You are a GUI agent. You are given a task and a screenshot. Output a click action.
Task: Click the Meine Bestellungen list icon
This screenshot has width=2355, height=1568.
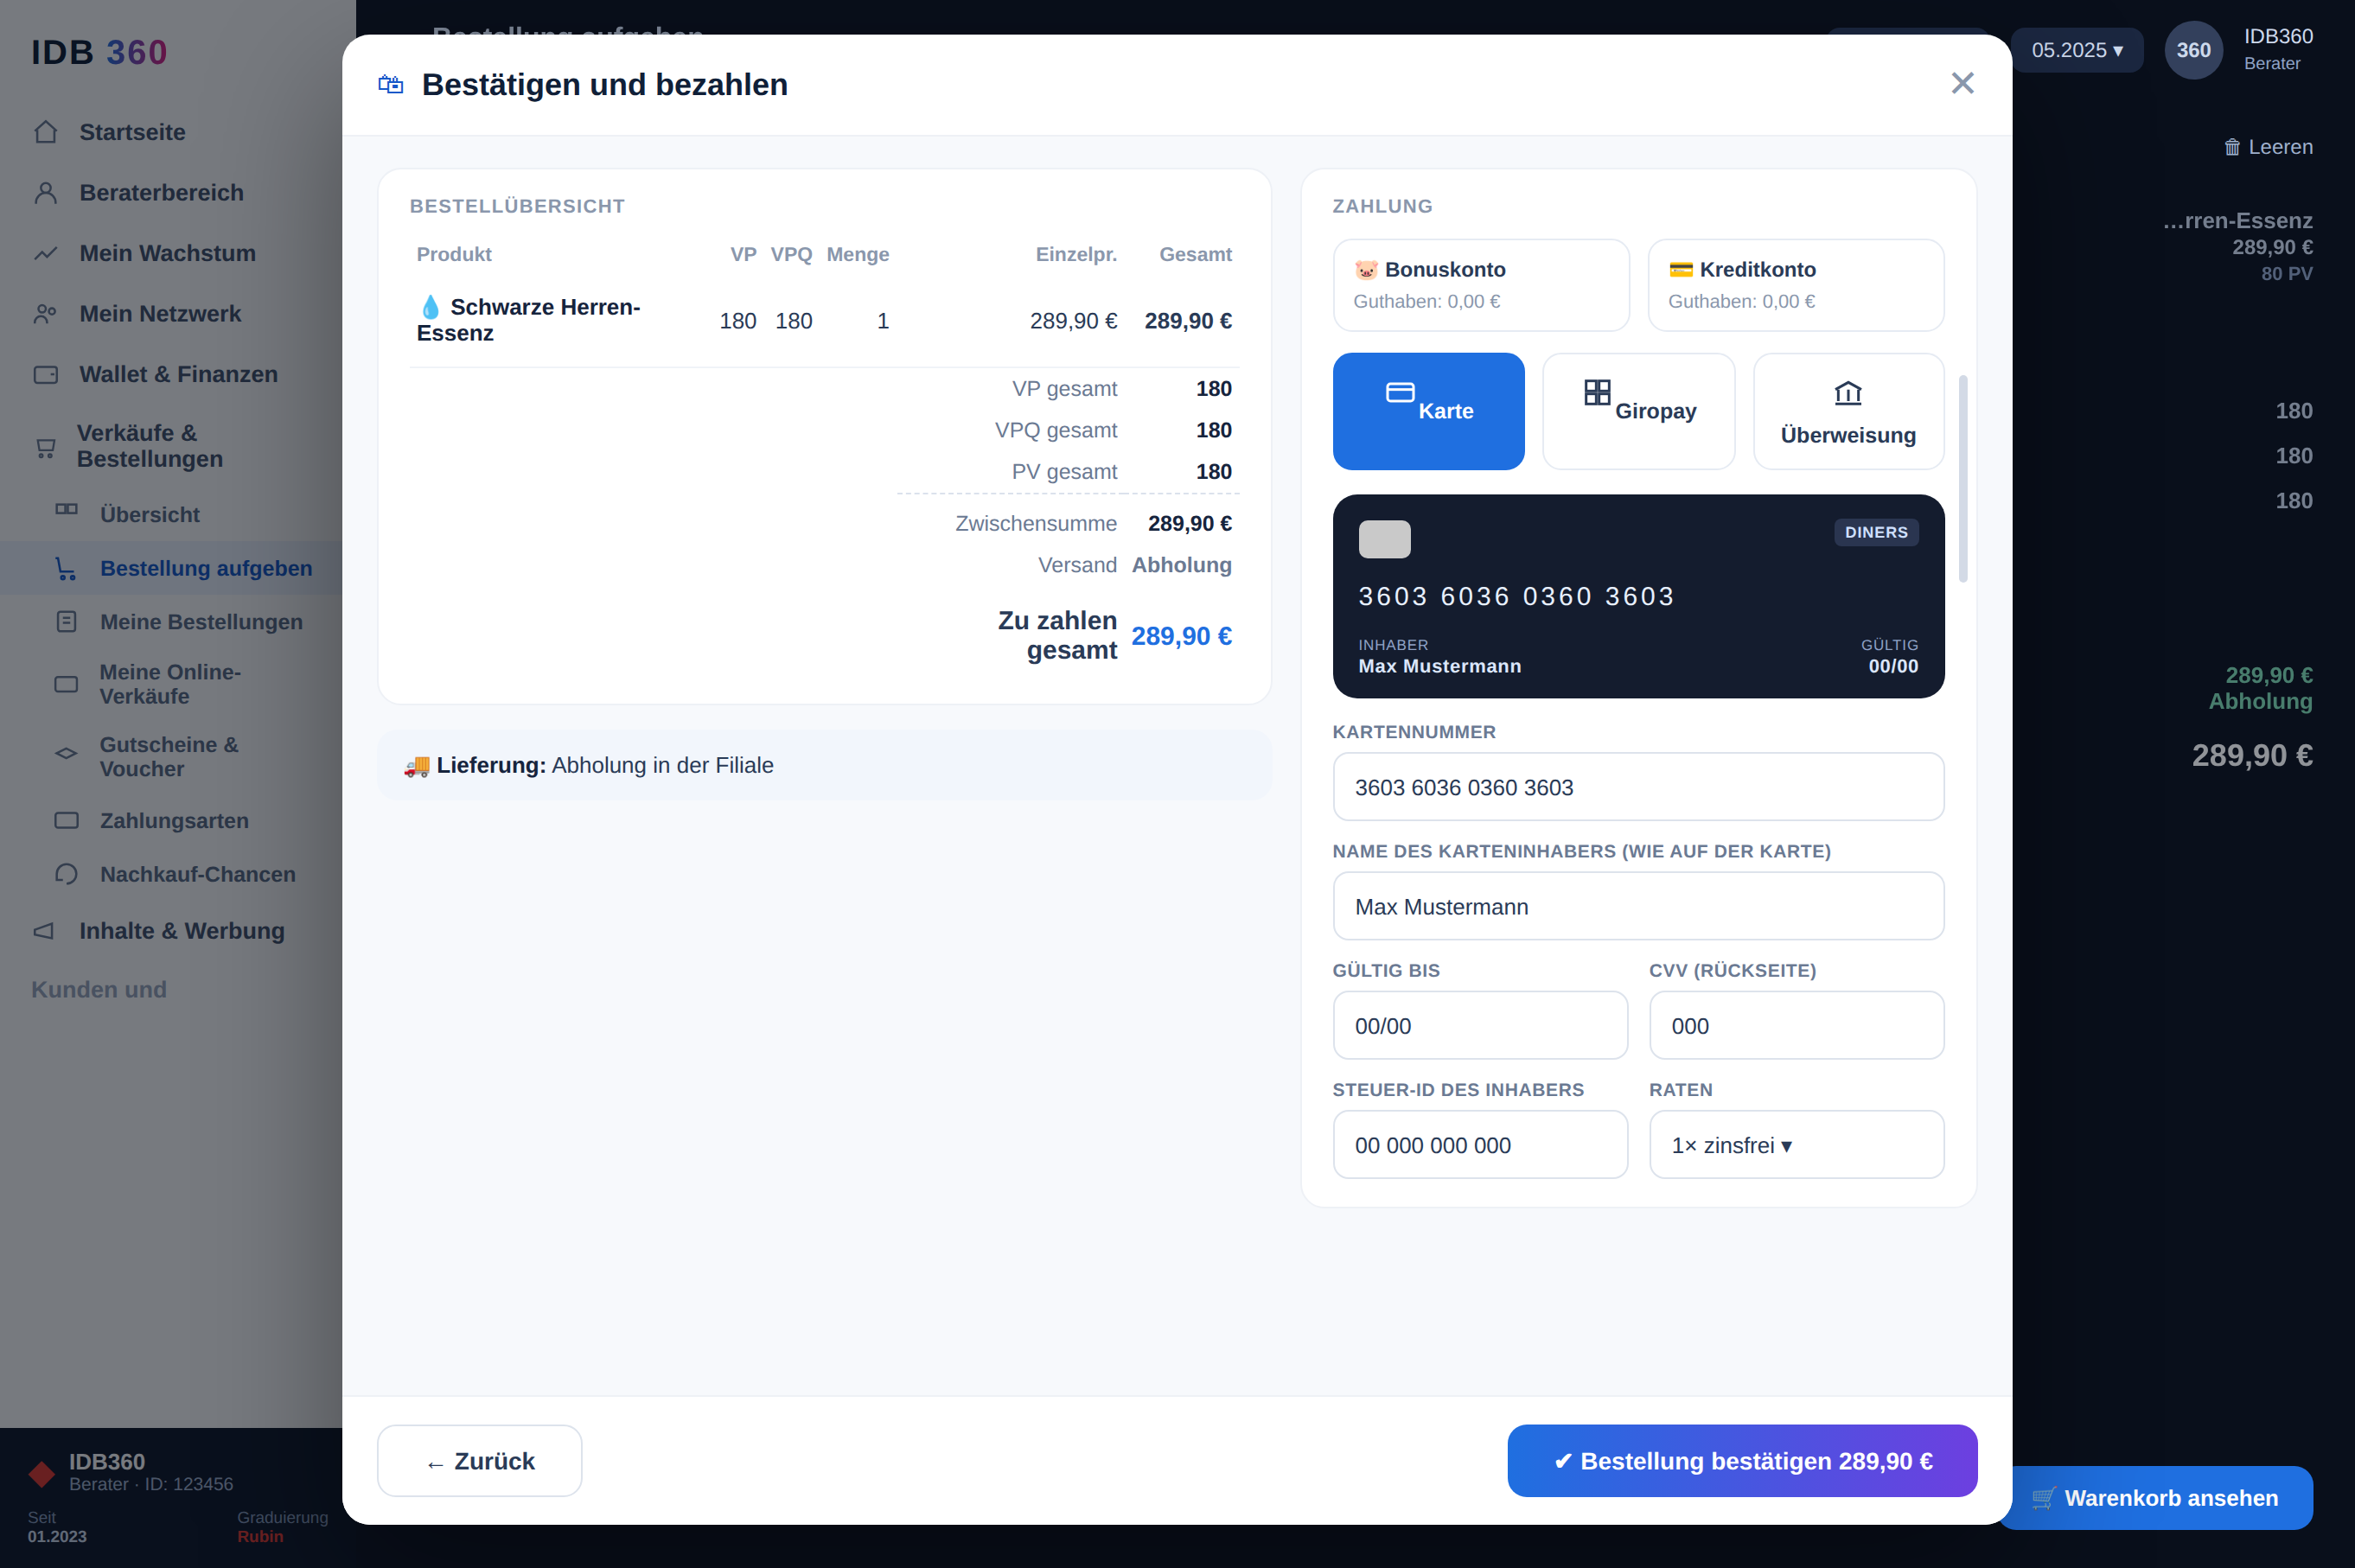click(x=67, y=622)
